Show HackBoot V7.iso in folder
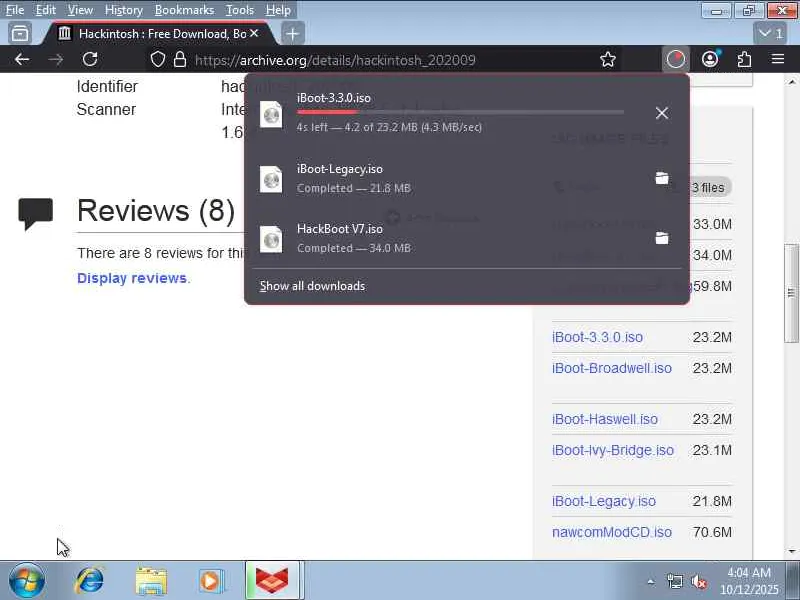Image resolution: width=800 pixels, height=600 pixels. click(662, 238)
